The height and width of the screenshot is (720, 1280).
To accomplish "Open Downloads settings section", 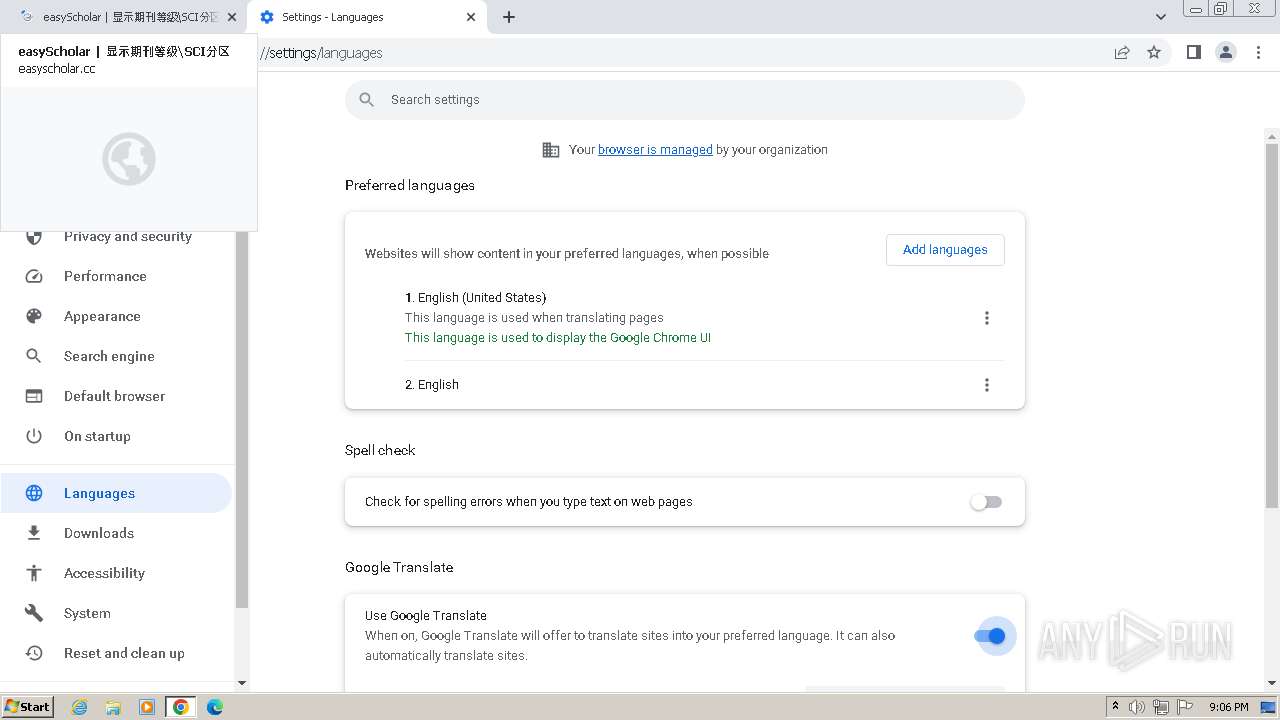I will 99,533.
